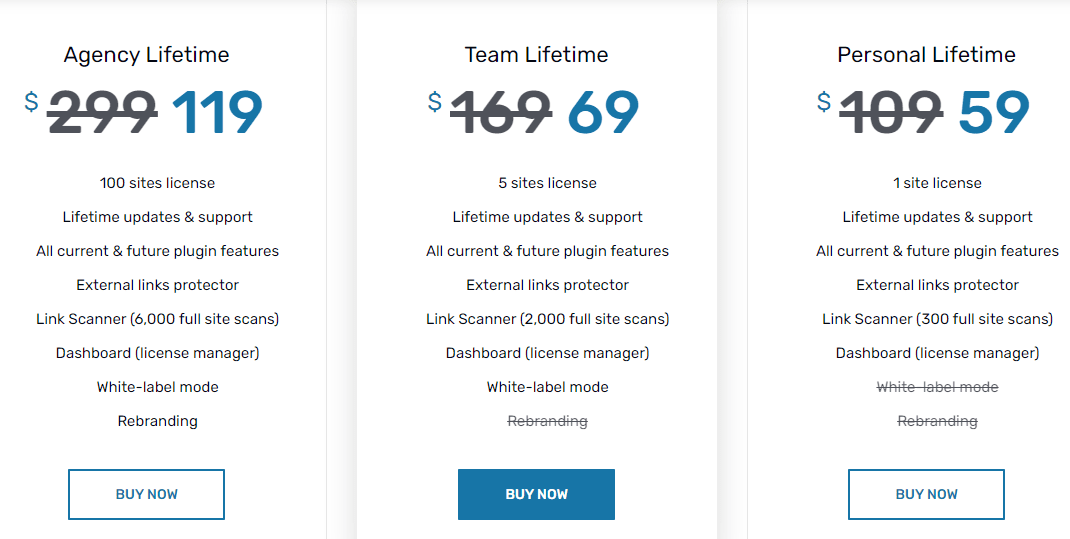Click strikethrough Rebranding in Team plan
This screenshot has width=1070, height=539.
[x=547, y=421]
